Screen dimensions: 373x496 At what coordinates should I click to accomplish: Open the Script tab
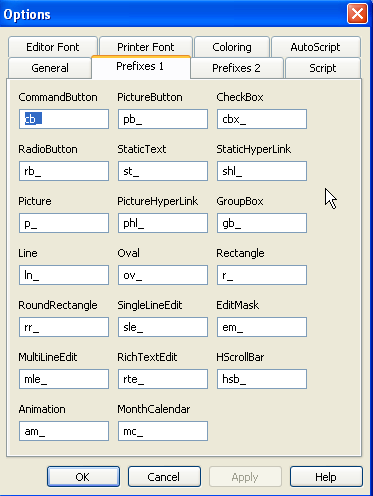tap(323, 68)
